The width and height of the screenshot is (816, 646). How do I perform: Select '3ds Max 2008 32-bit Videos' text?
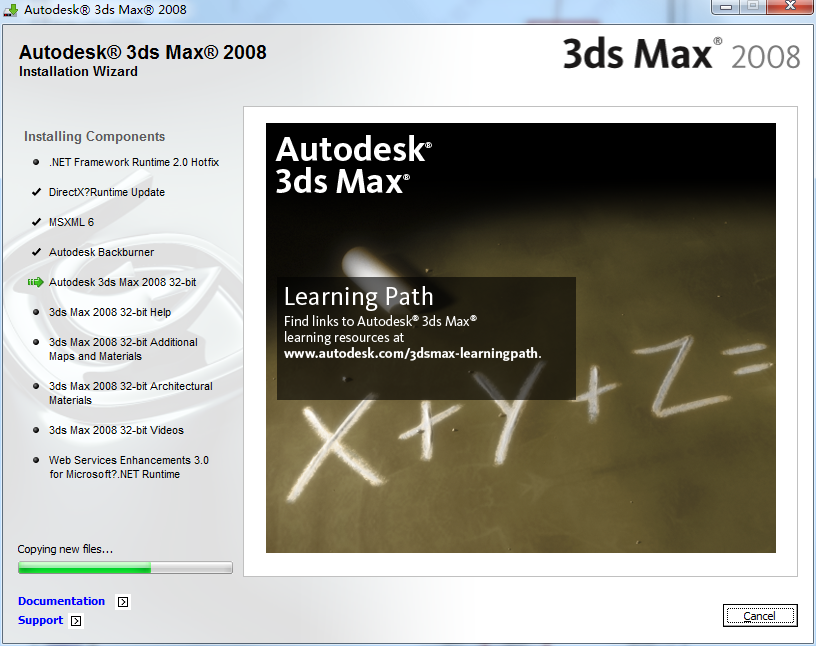pos(116,430)
